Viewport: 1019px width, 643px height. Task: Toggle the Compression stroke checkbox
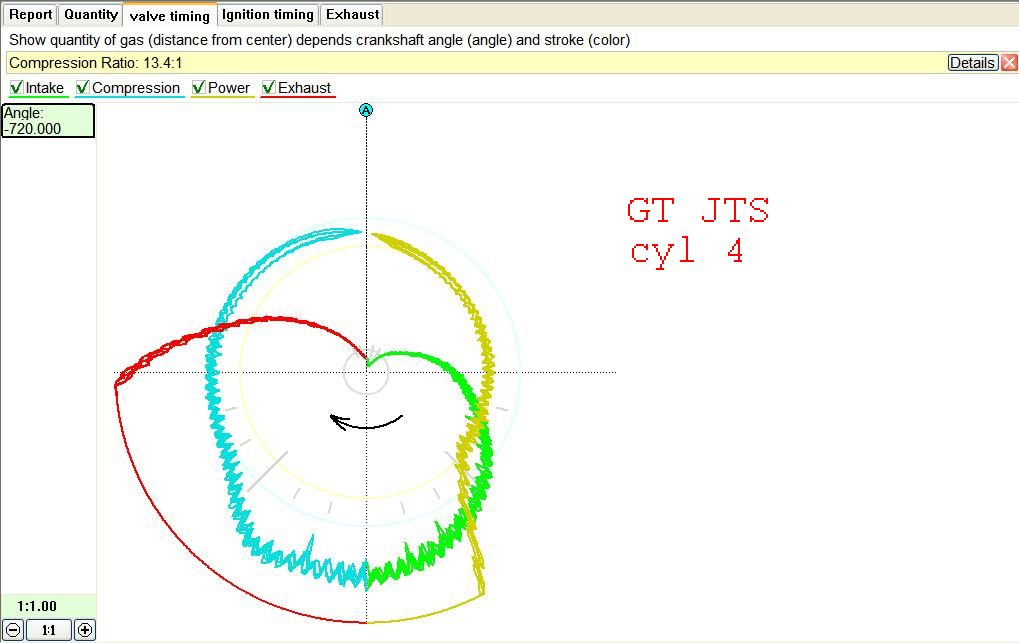tap(83, 87)
